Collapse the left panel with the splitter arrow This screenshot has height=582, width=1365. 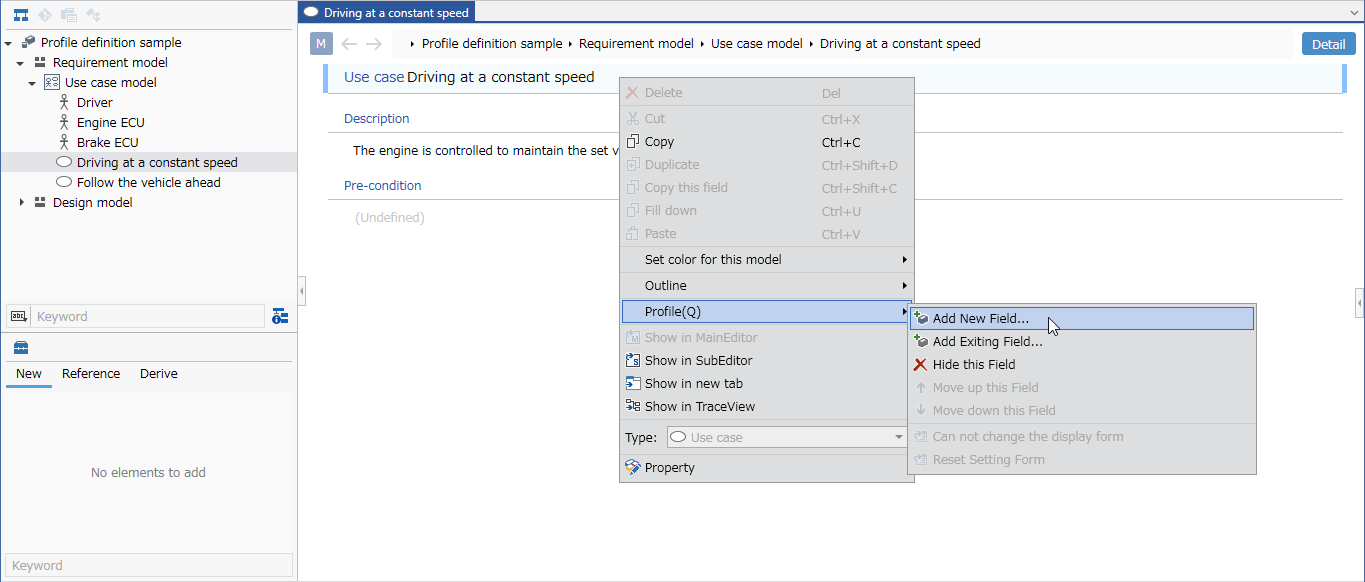302,291
